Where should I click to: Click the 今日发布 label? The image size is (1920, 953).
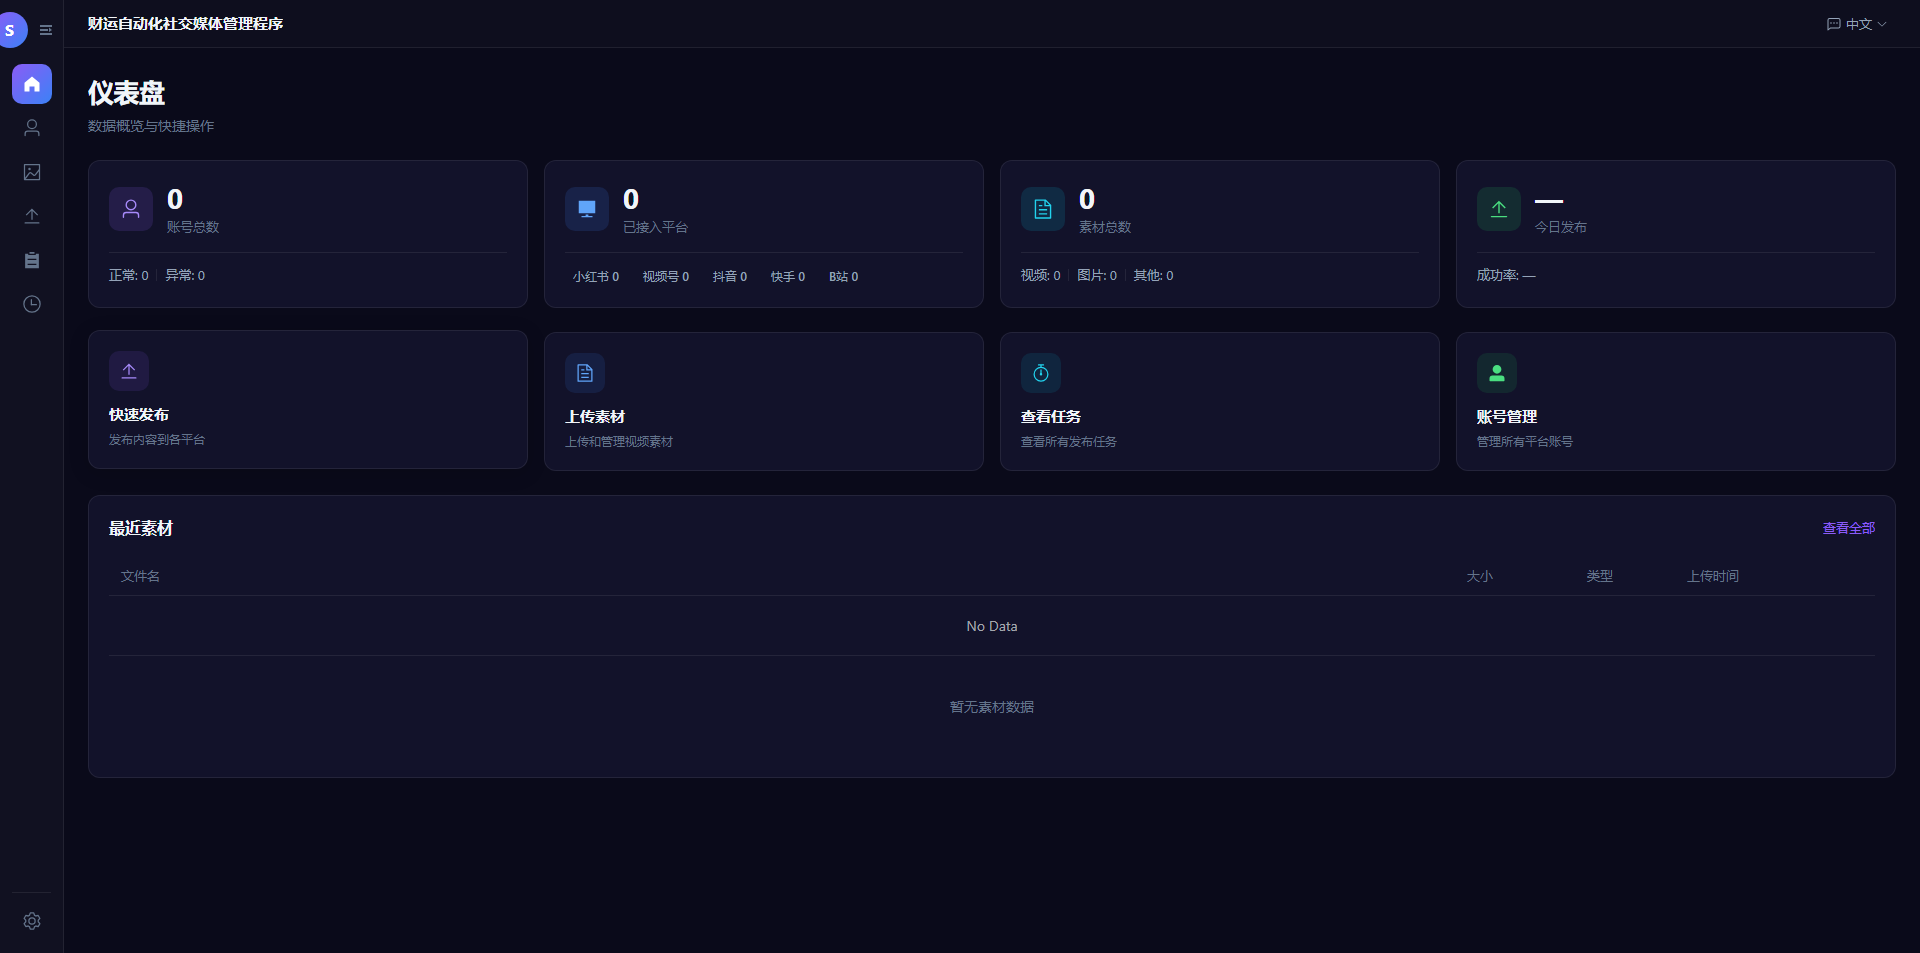point(1561,227)
